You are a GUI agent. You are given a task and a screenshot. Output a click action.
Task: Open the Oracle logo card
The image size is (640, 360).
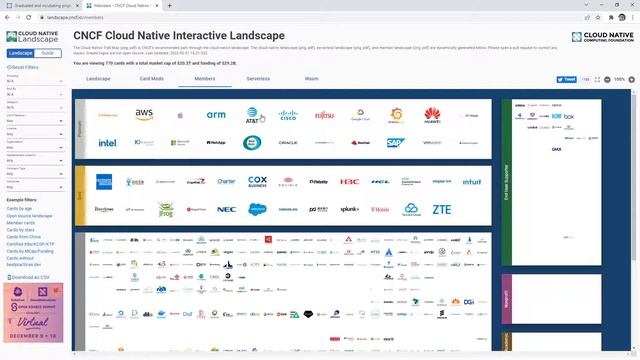click(x=288, y=143)
